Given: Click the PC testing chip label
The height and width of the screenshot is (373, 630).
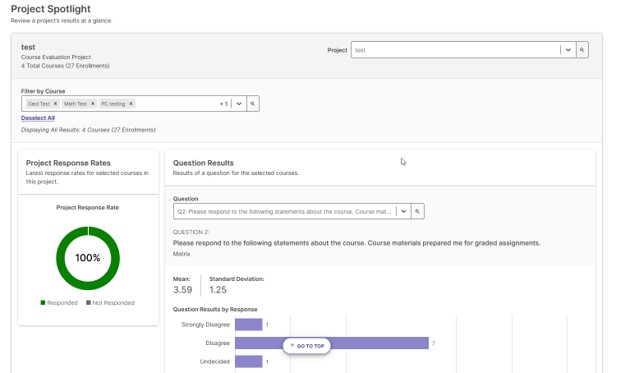Looking at the screenshot, I should tap(113, 104).
